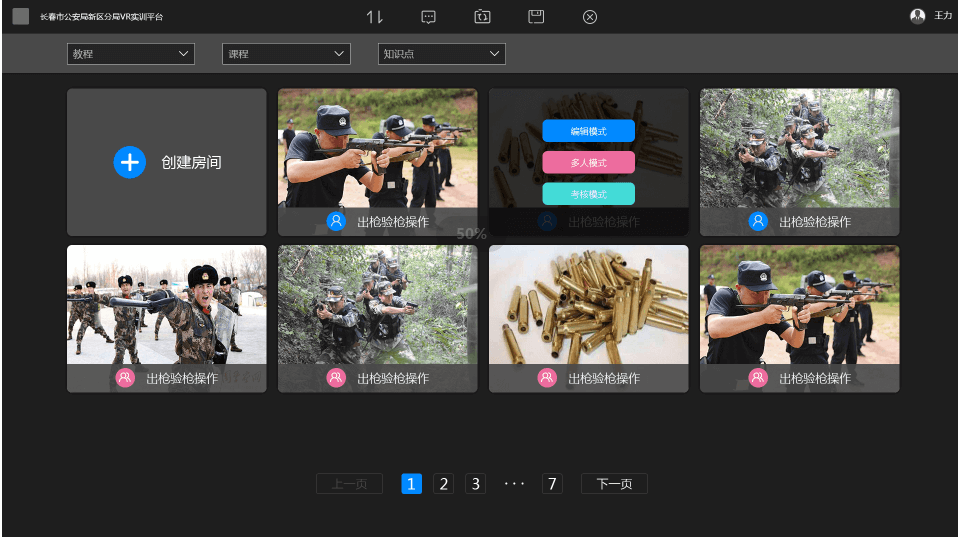Click the user name 王力
This screenshot has height=537, width=958.
(x=943, y=15)
